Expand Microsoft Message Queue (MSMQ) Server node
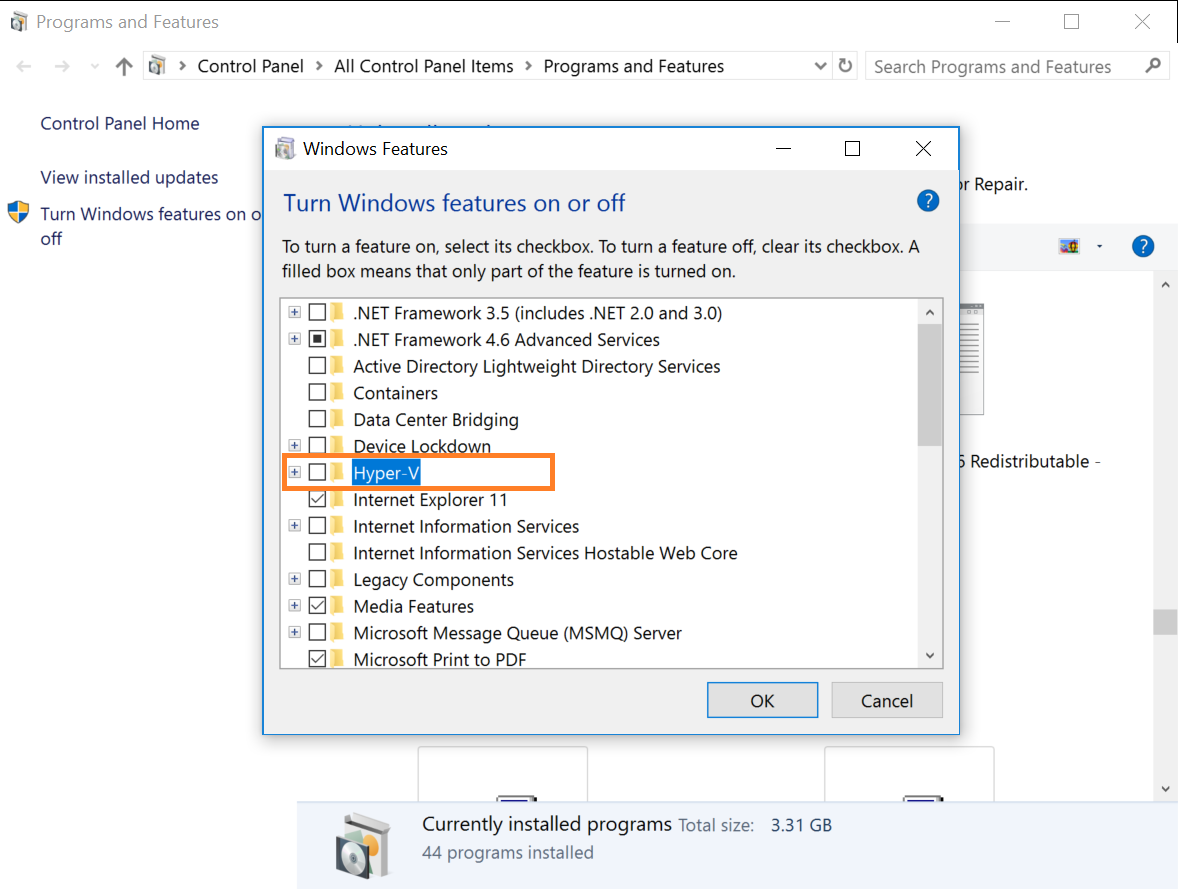The height and width of the screenshot is (889, 1178). coord(294,633)
